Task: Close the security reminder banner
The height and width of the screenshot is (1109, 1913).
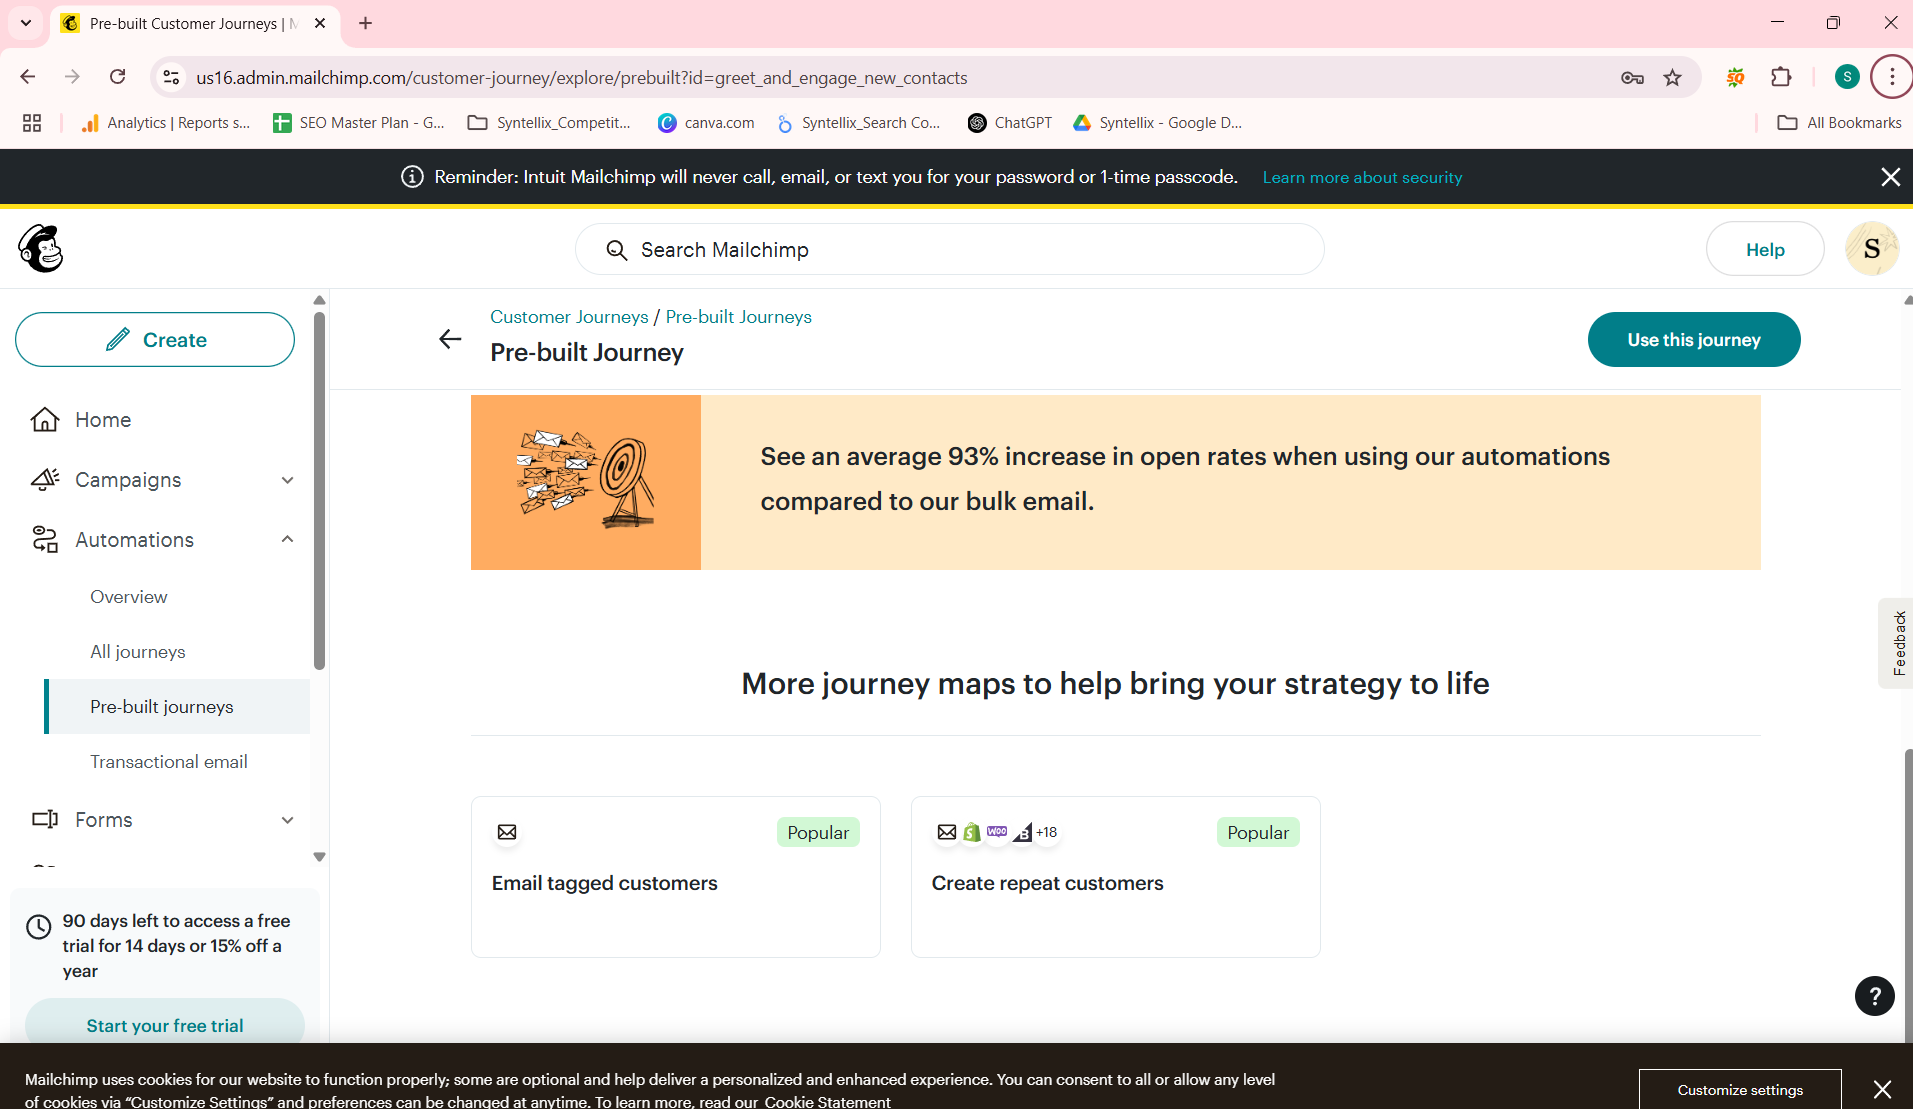Action: pos(1890,177)
